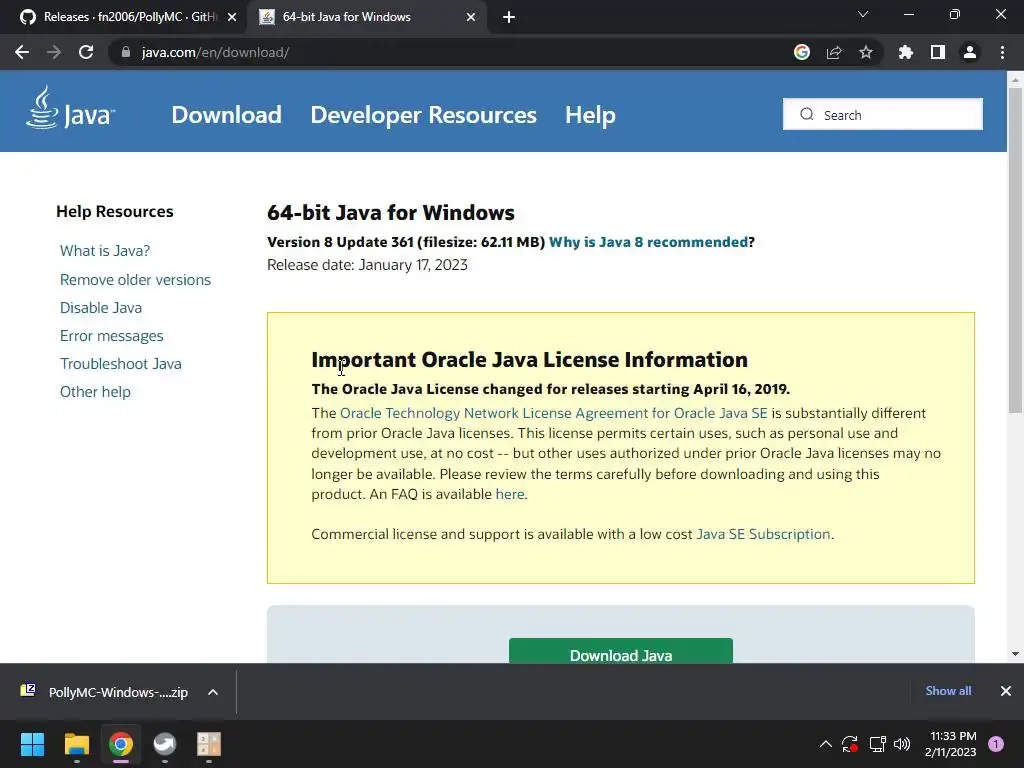Click the FAQ here link
Image resolution: width=1024 pixels, height=768 pixels.
(x=510, y=494)
